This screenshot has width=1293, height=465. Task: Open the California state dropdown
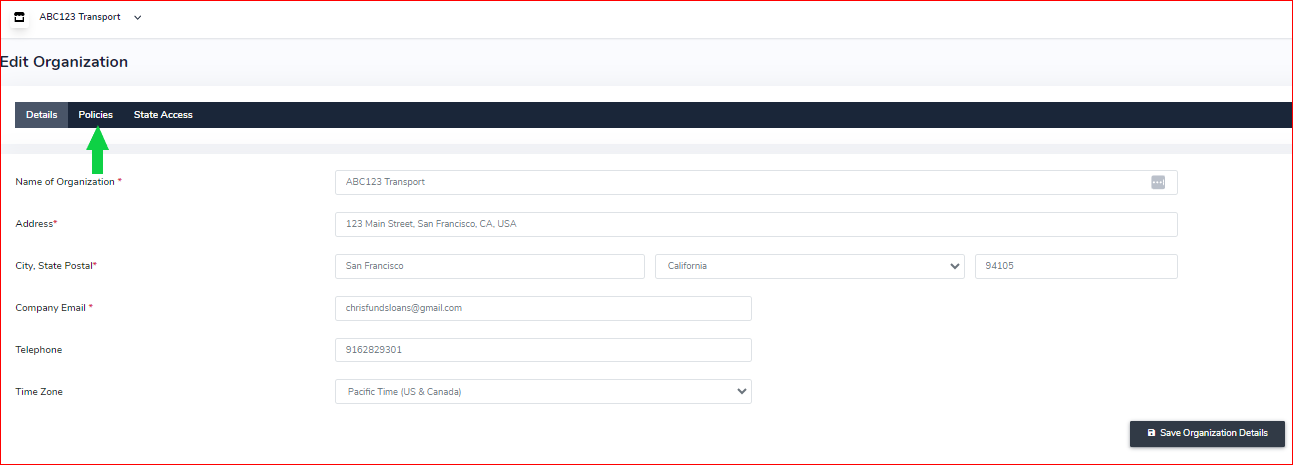[810, 266]
